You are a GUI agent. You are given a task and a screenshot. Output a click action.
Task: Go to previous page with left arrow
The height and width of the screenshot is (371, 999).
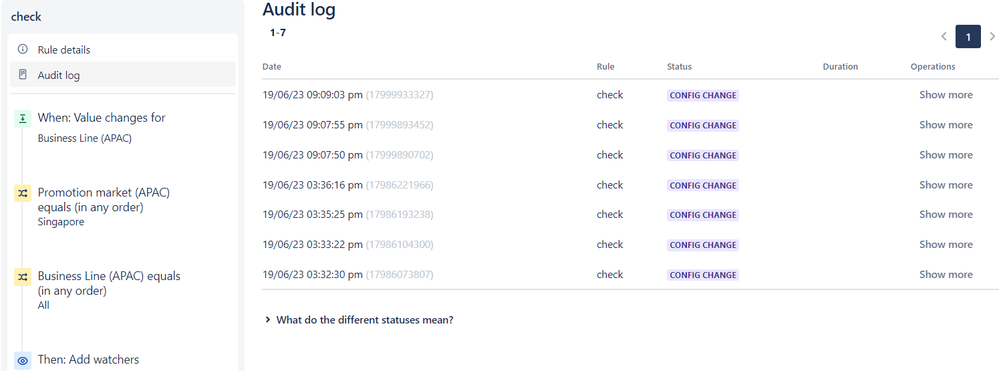(x=944, y=37)
